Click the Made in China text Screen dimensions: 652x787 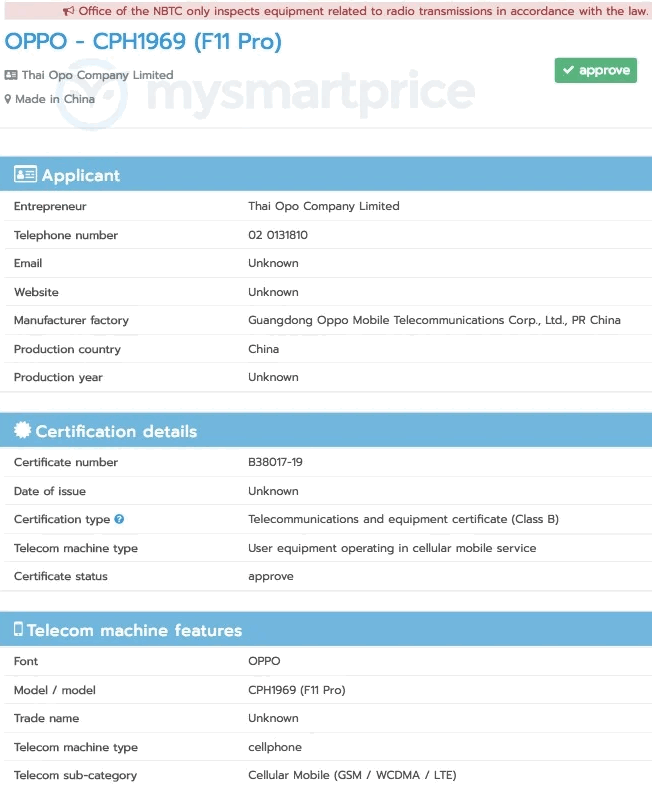[55, 99]
